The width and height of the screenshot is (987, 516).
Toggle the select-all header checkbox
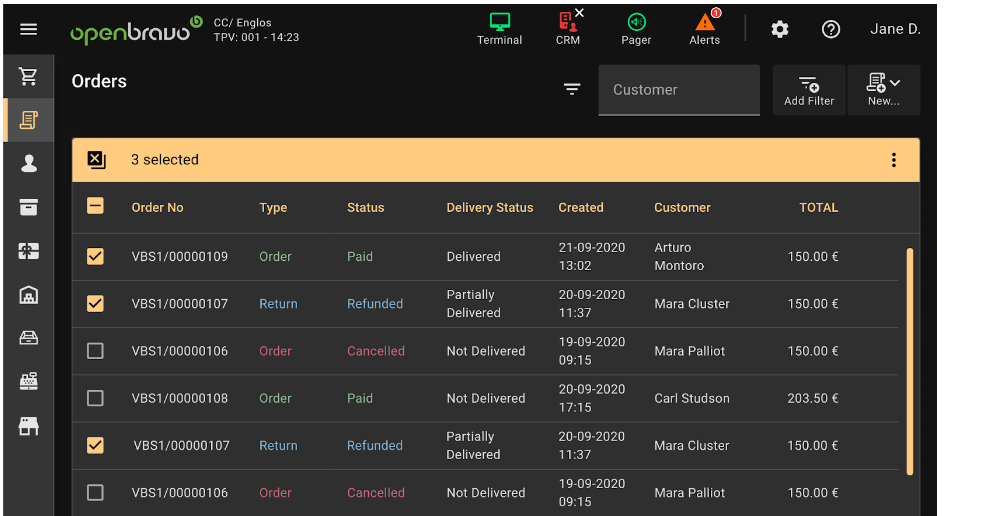(x=95, y=207)
